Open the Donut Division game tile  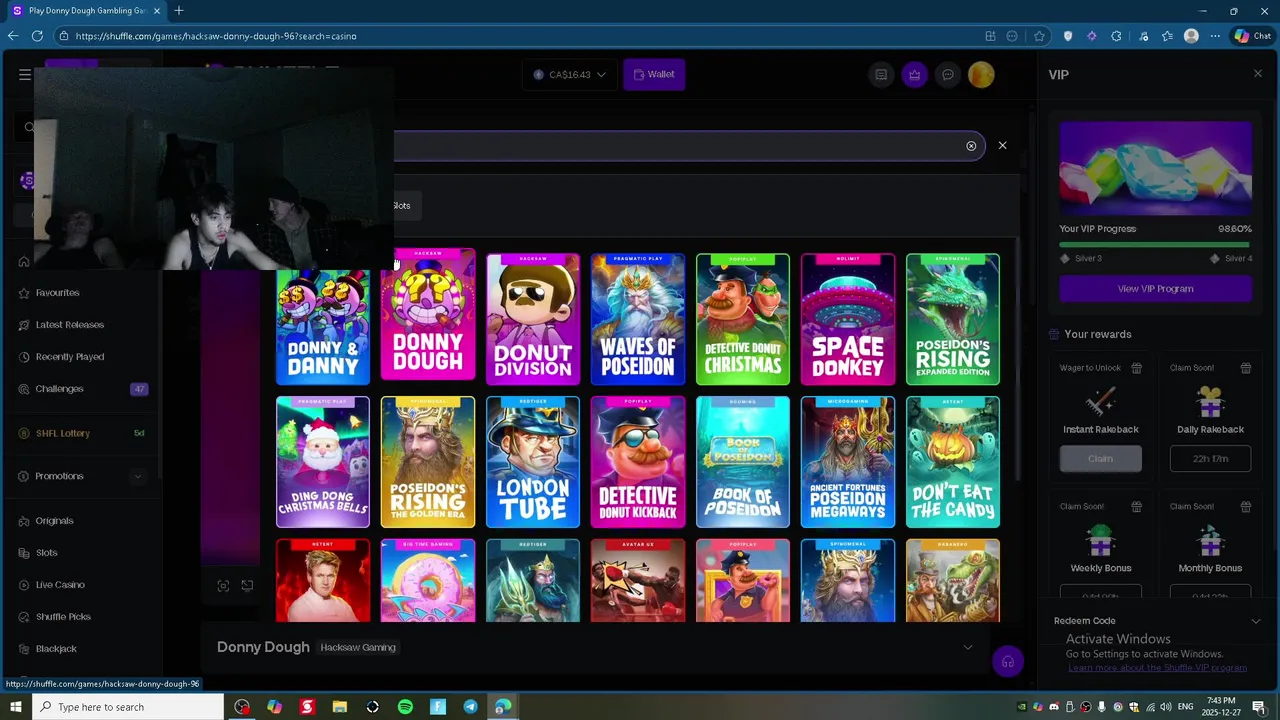[533, 319]
